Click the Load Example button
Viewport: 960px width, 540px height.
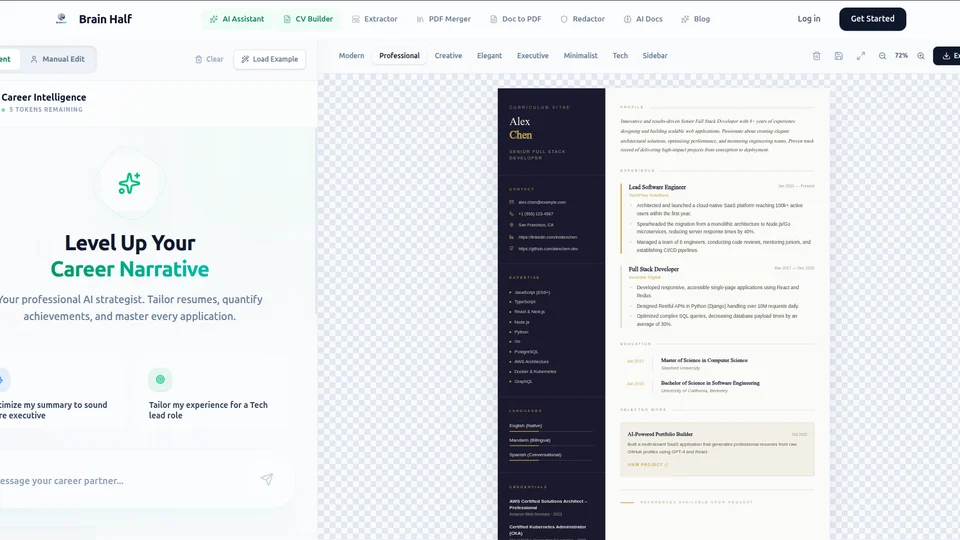270,59
